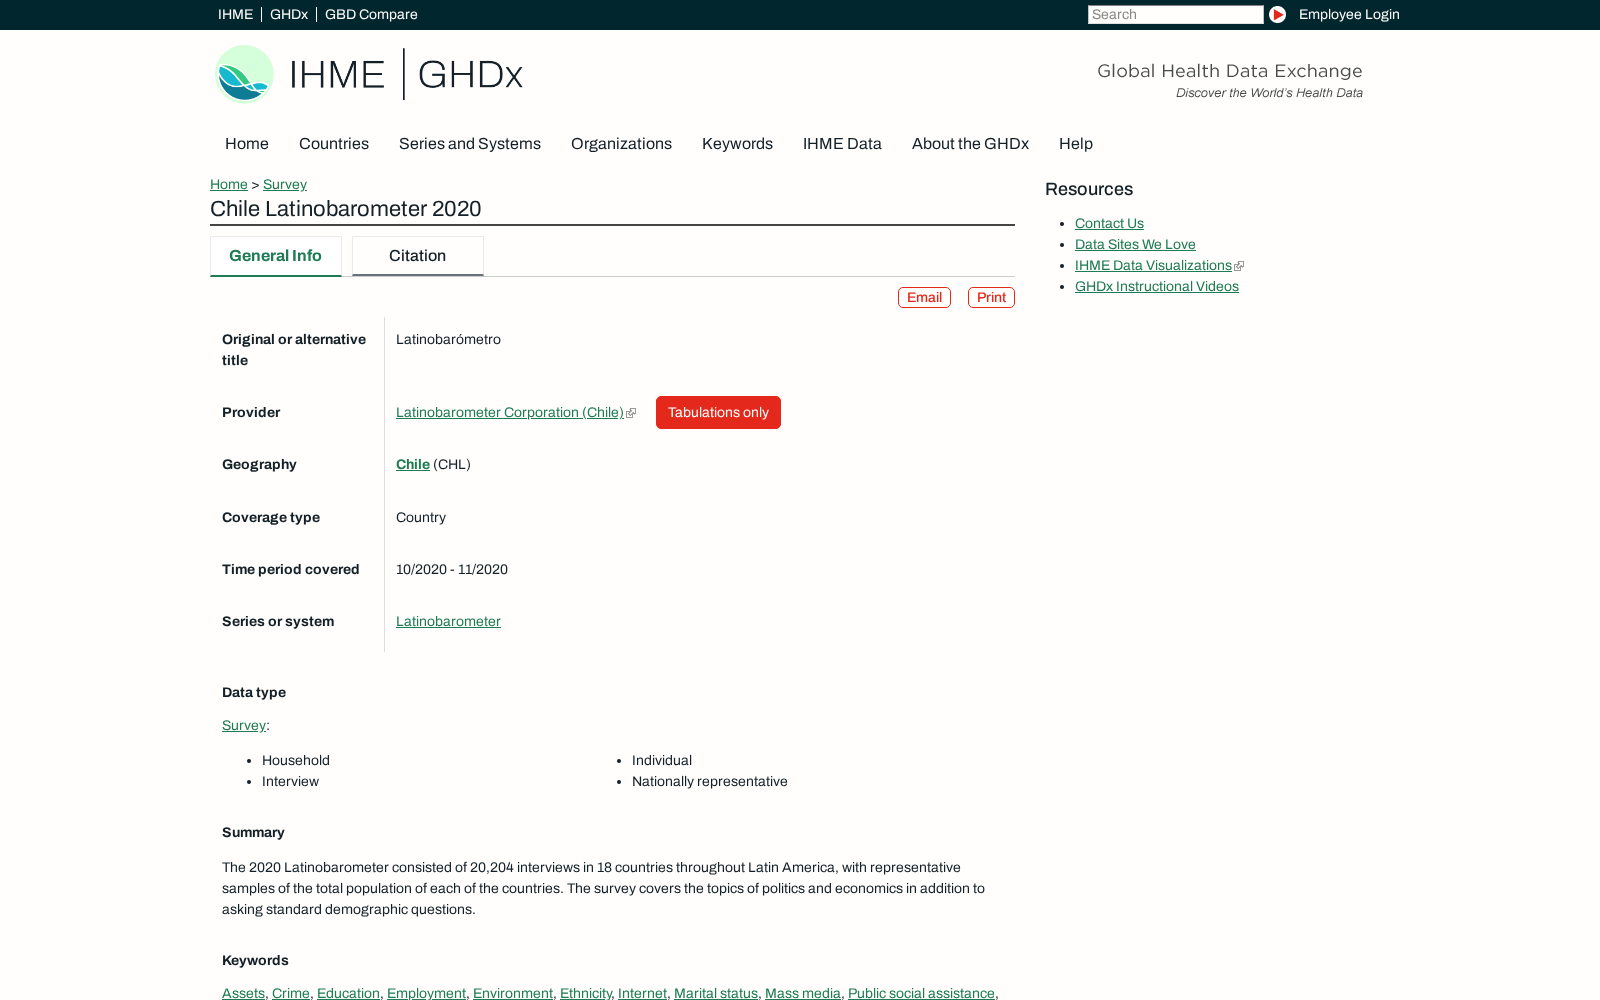
Task: Click the Survey data type link
Action: 244,726
